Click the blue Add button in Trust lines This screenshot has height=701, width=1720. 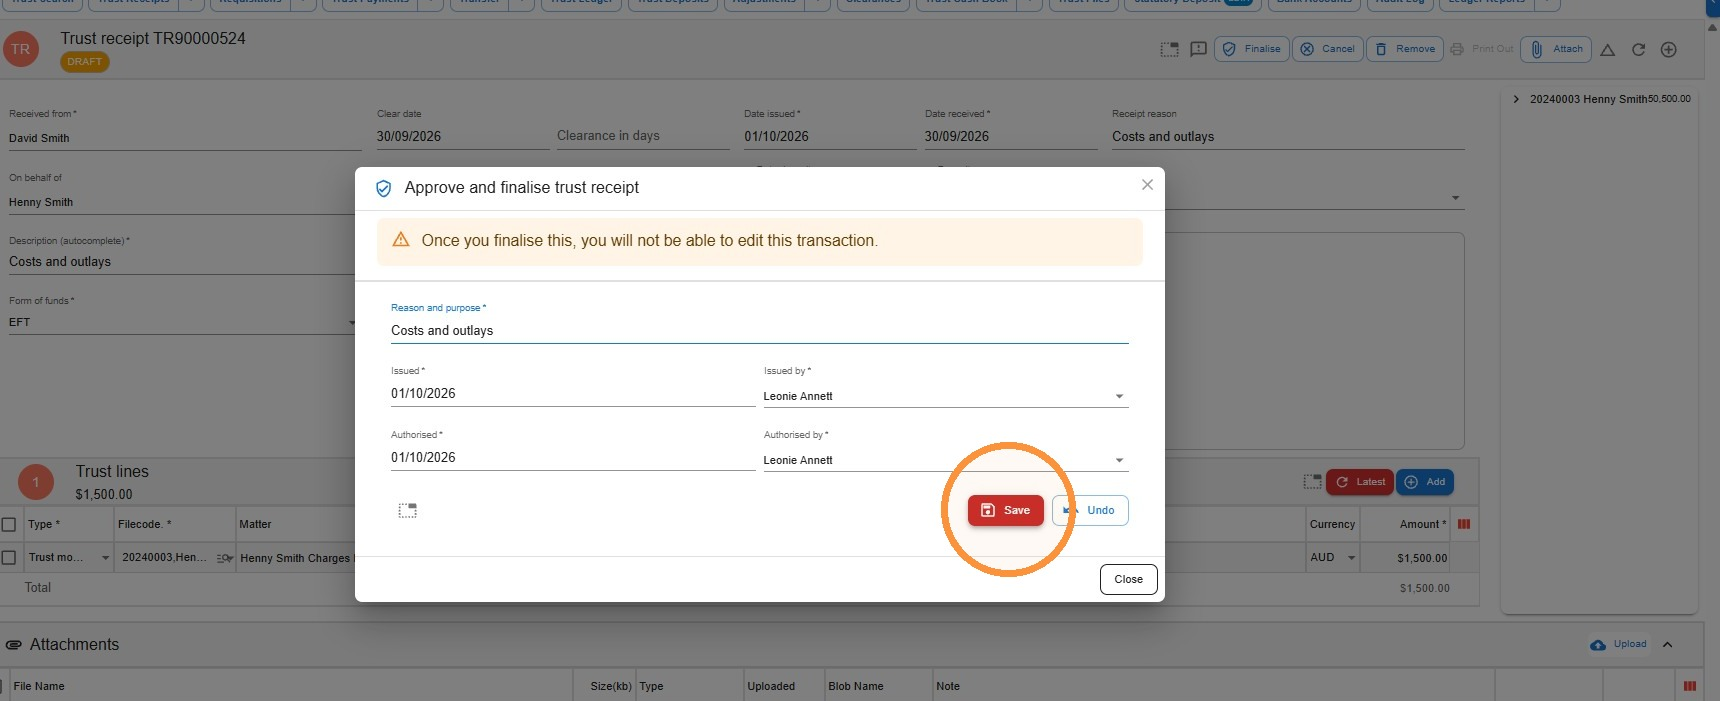click(x=1424, y=482)
